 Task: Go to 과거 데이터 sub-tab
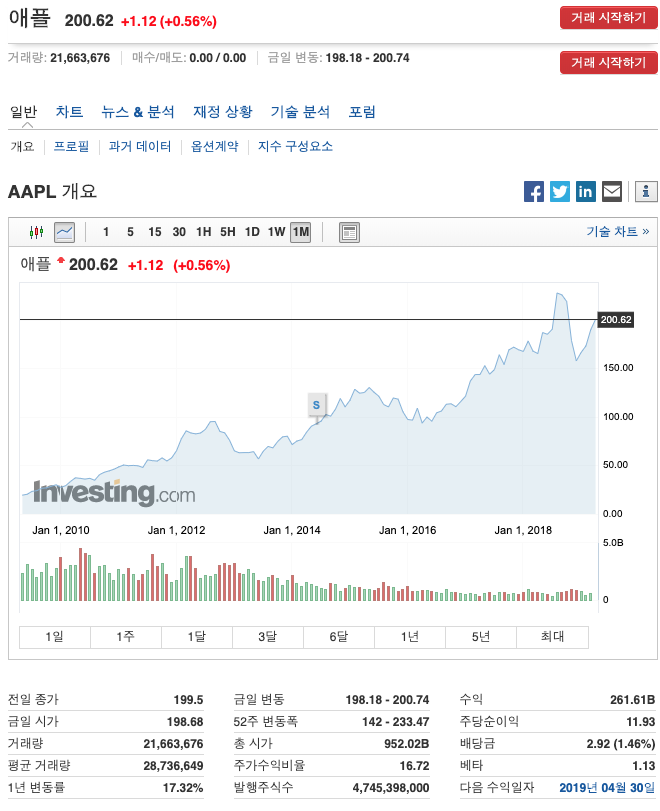(x=140, y=146)
